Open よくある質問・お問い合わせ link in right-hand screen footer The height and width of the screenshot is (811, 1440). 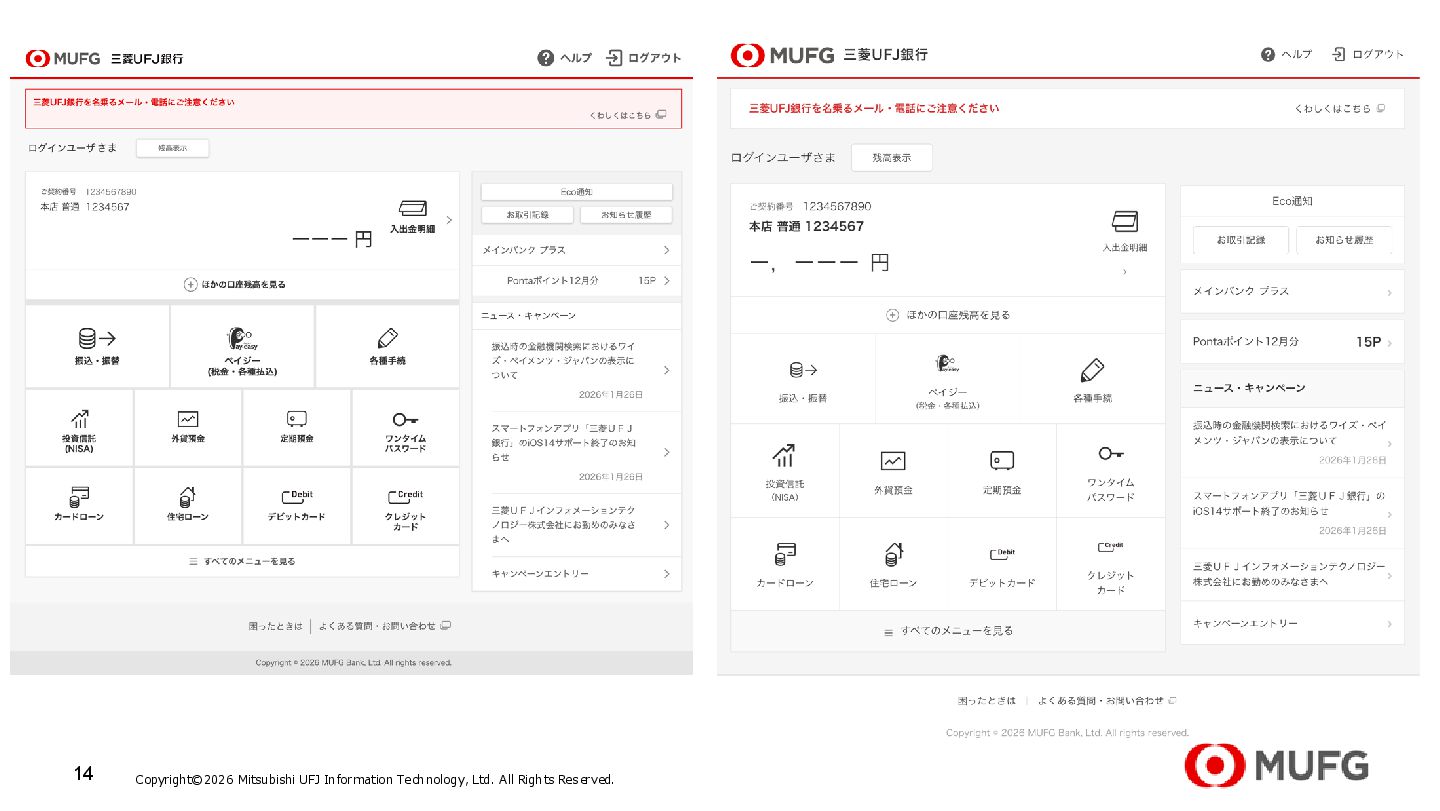(x=1107, y=701)
